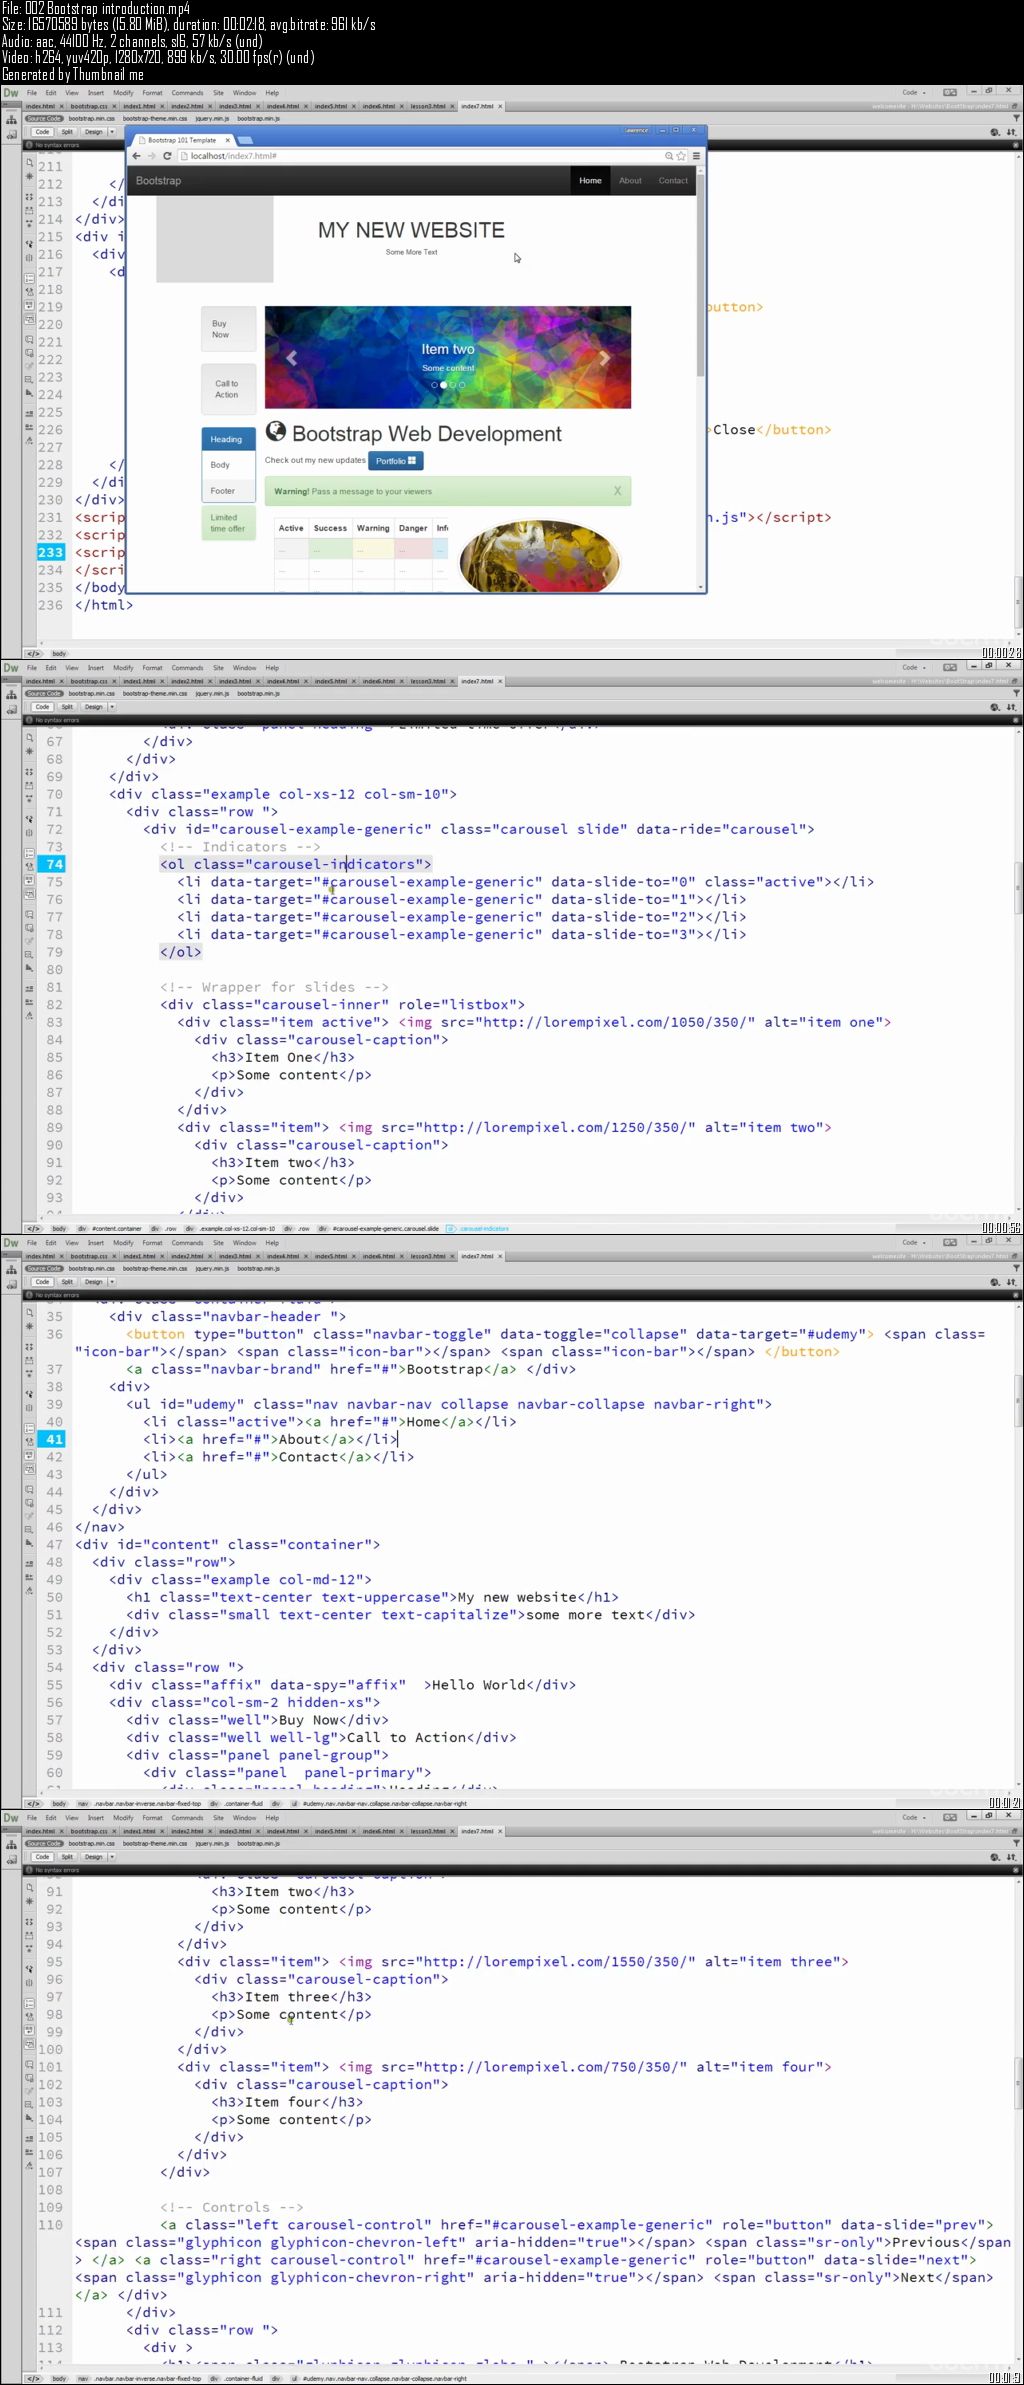Click the body tag selector in the browser-preview frame

pyautogui.click(x=59, y=653)
